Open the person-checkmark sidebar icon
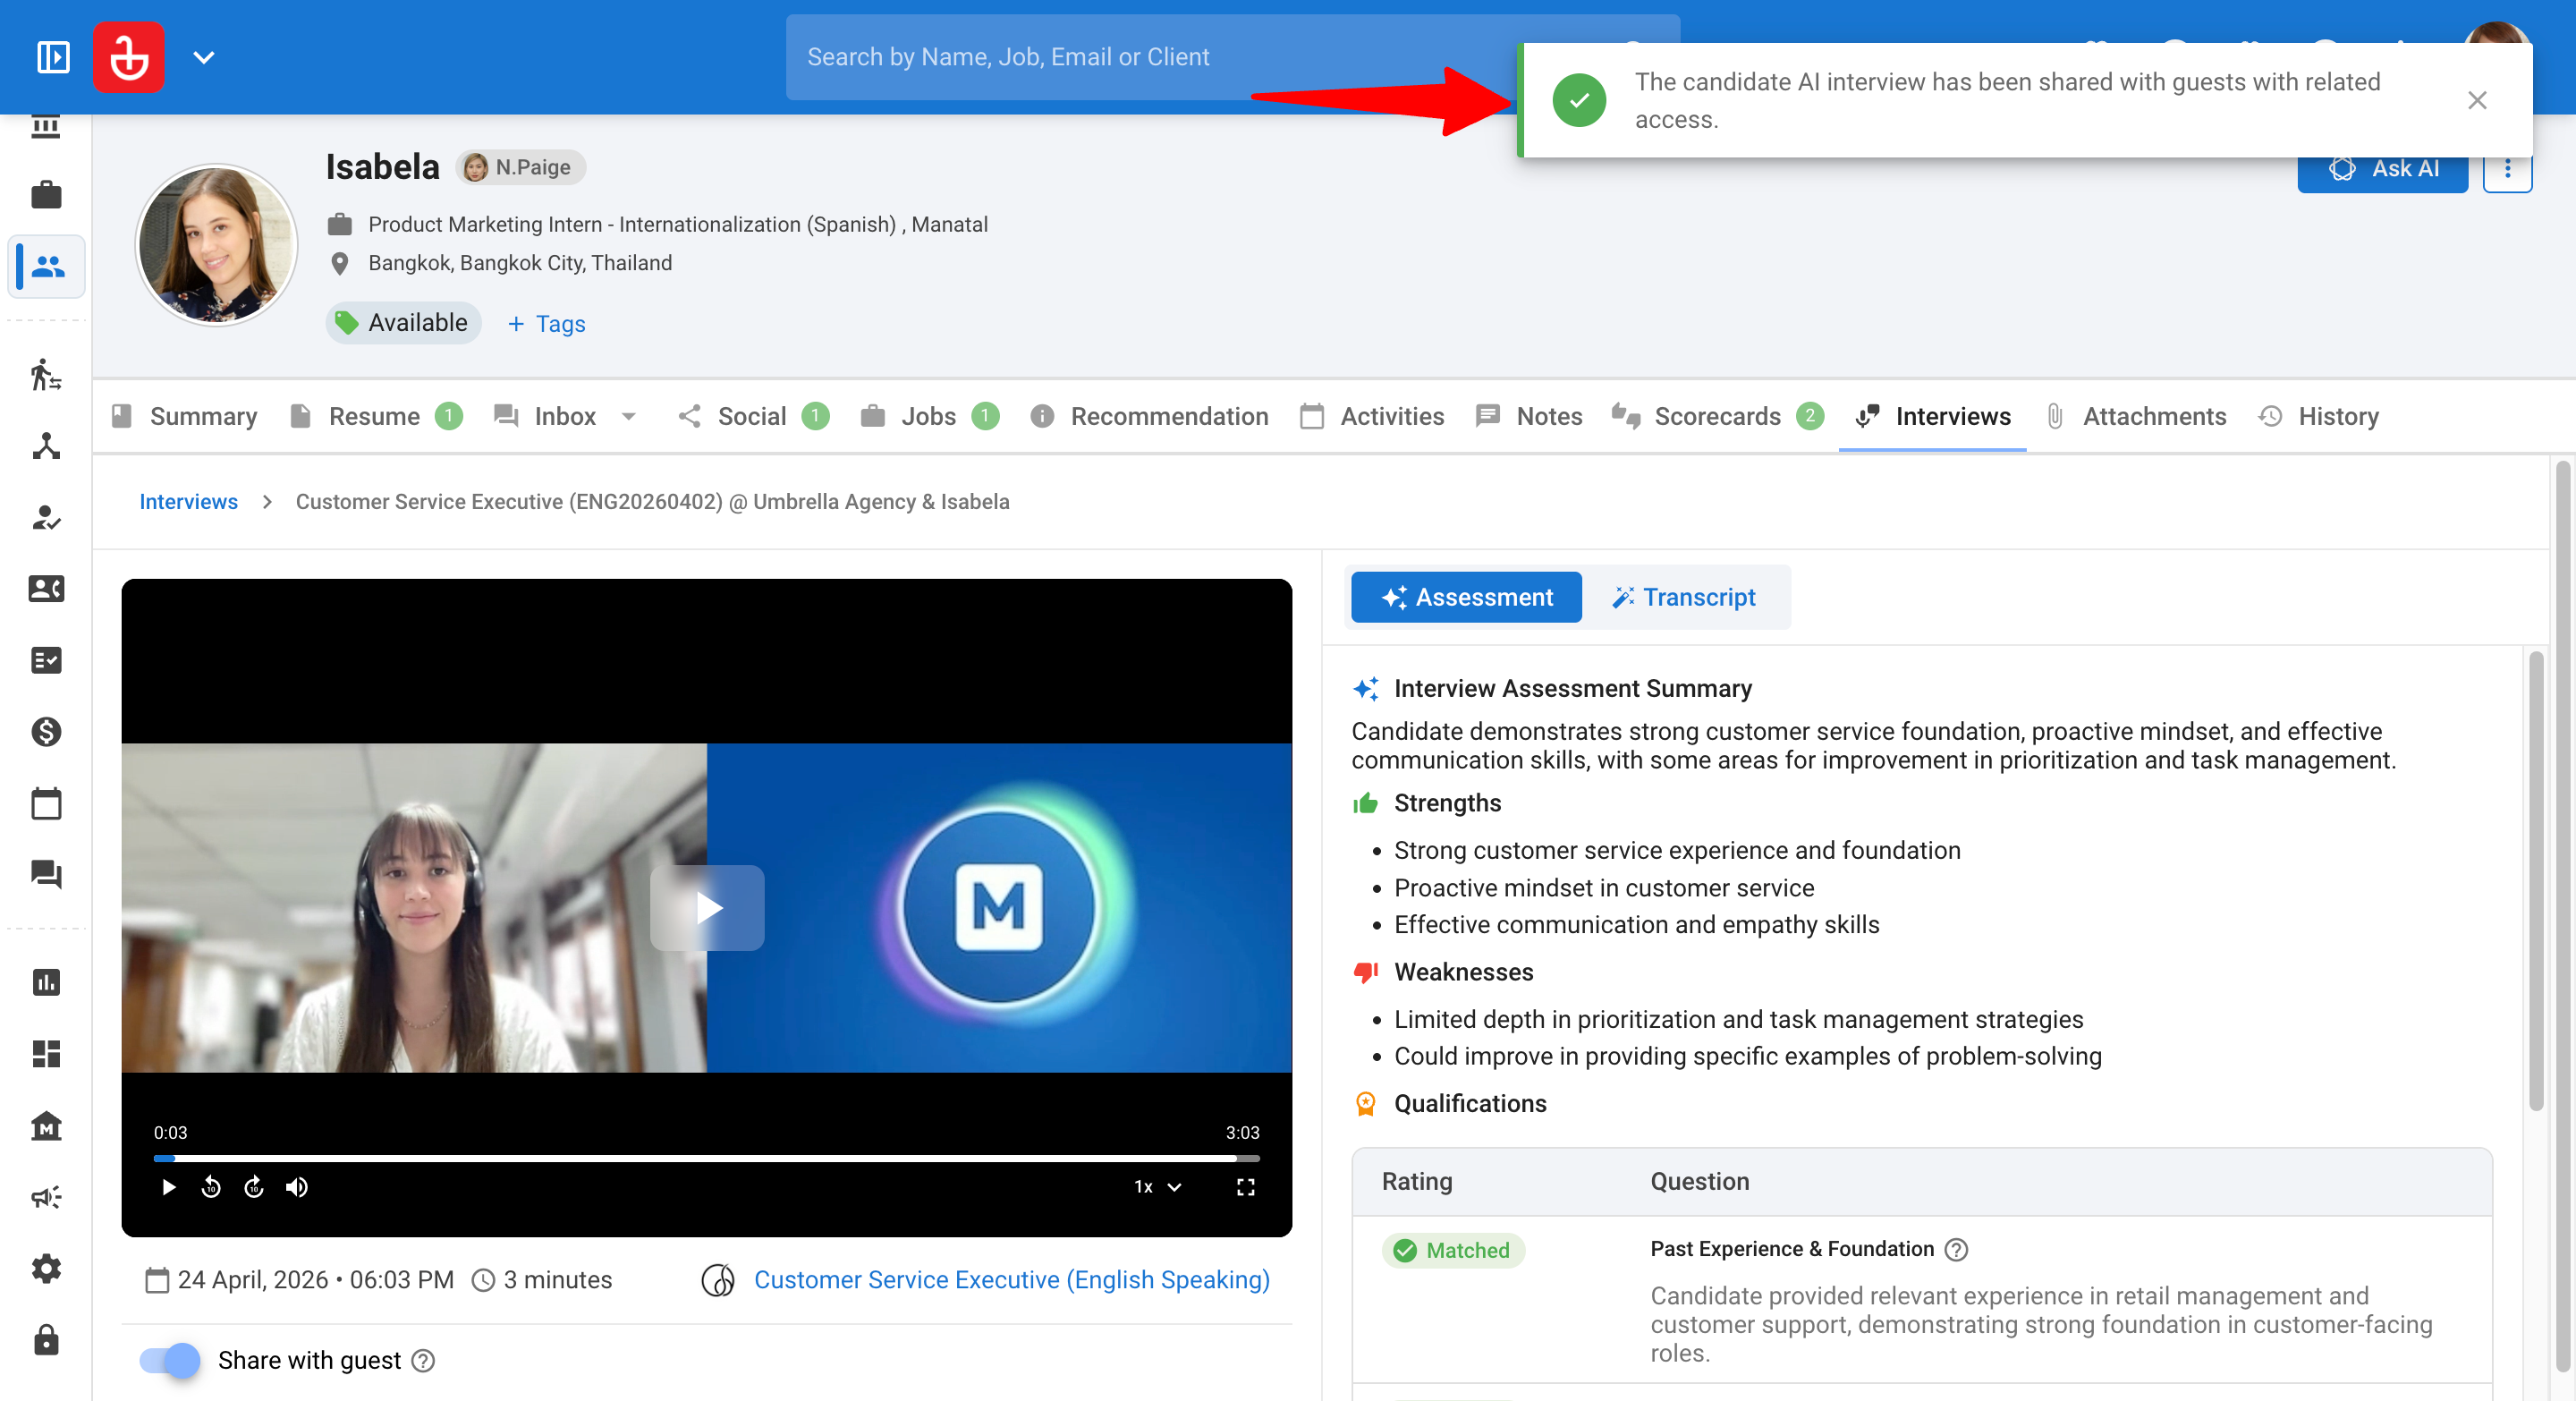 (x=46, y=517)
